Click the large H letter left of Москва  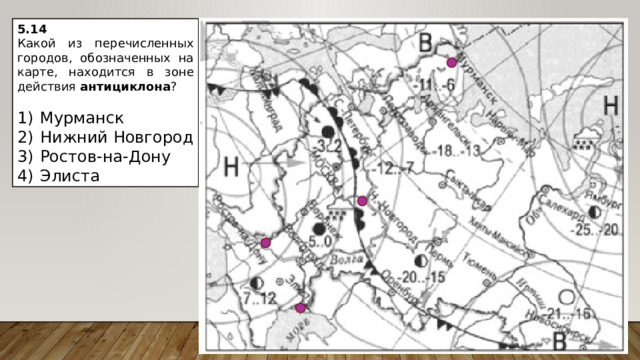(x=231, y=167)
